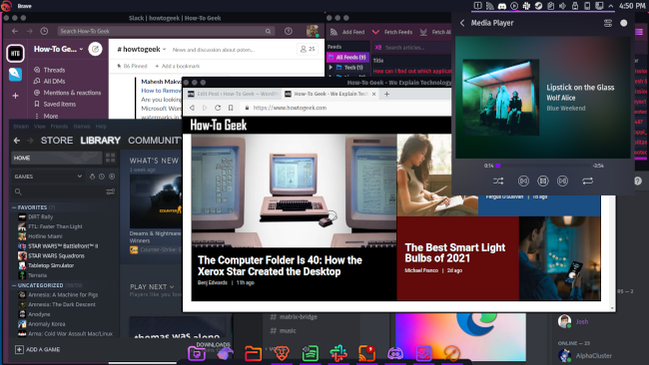The image size is (649, 365).
Task: Click Fetch Feeds in feed reader
Action: coord(392,32)
